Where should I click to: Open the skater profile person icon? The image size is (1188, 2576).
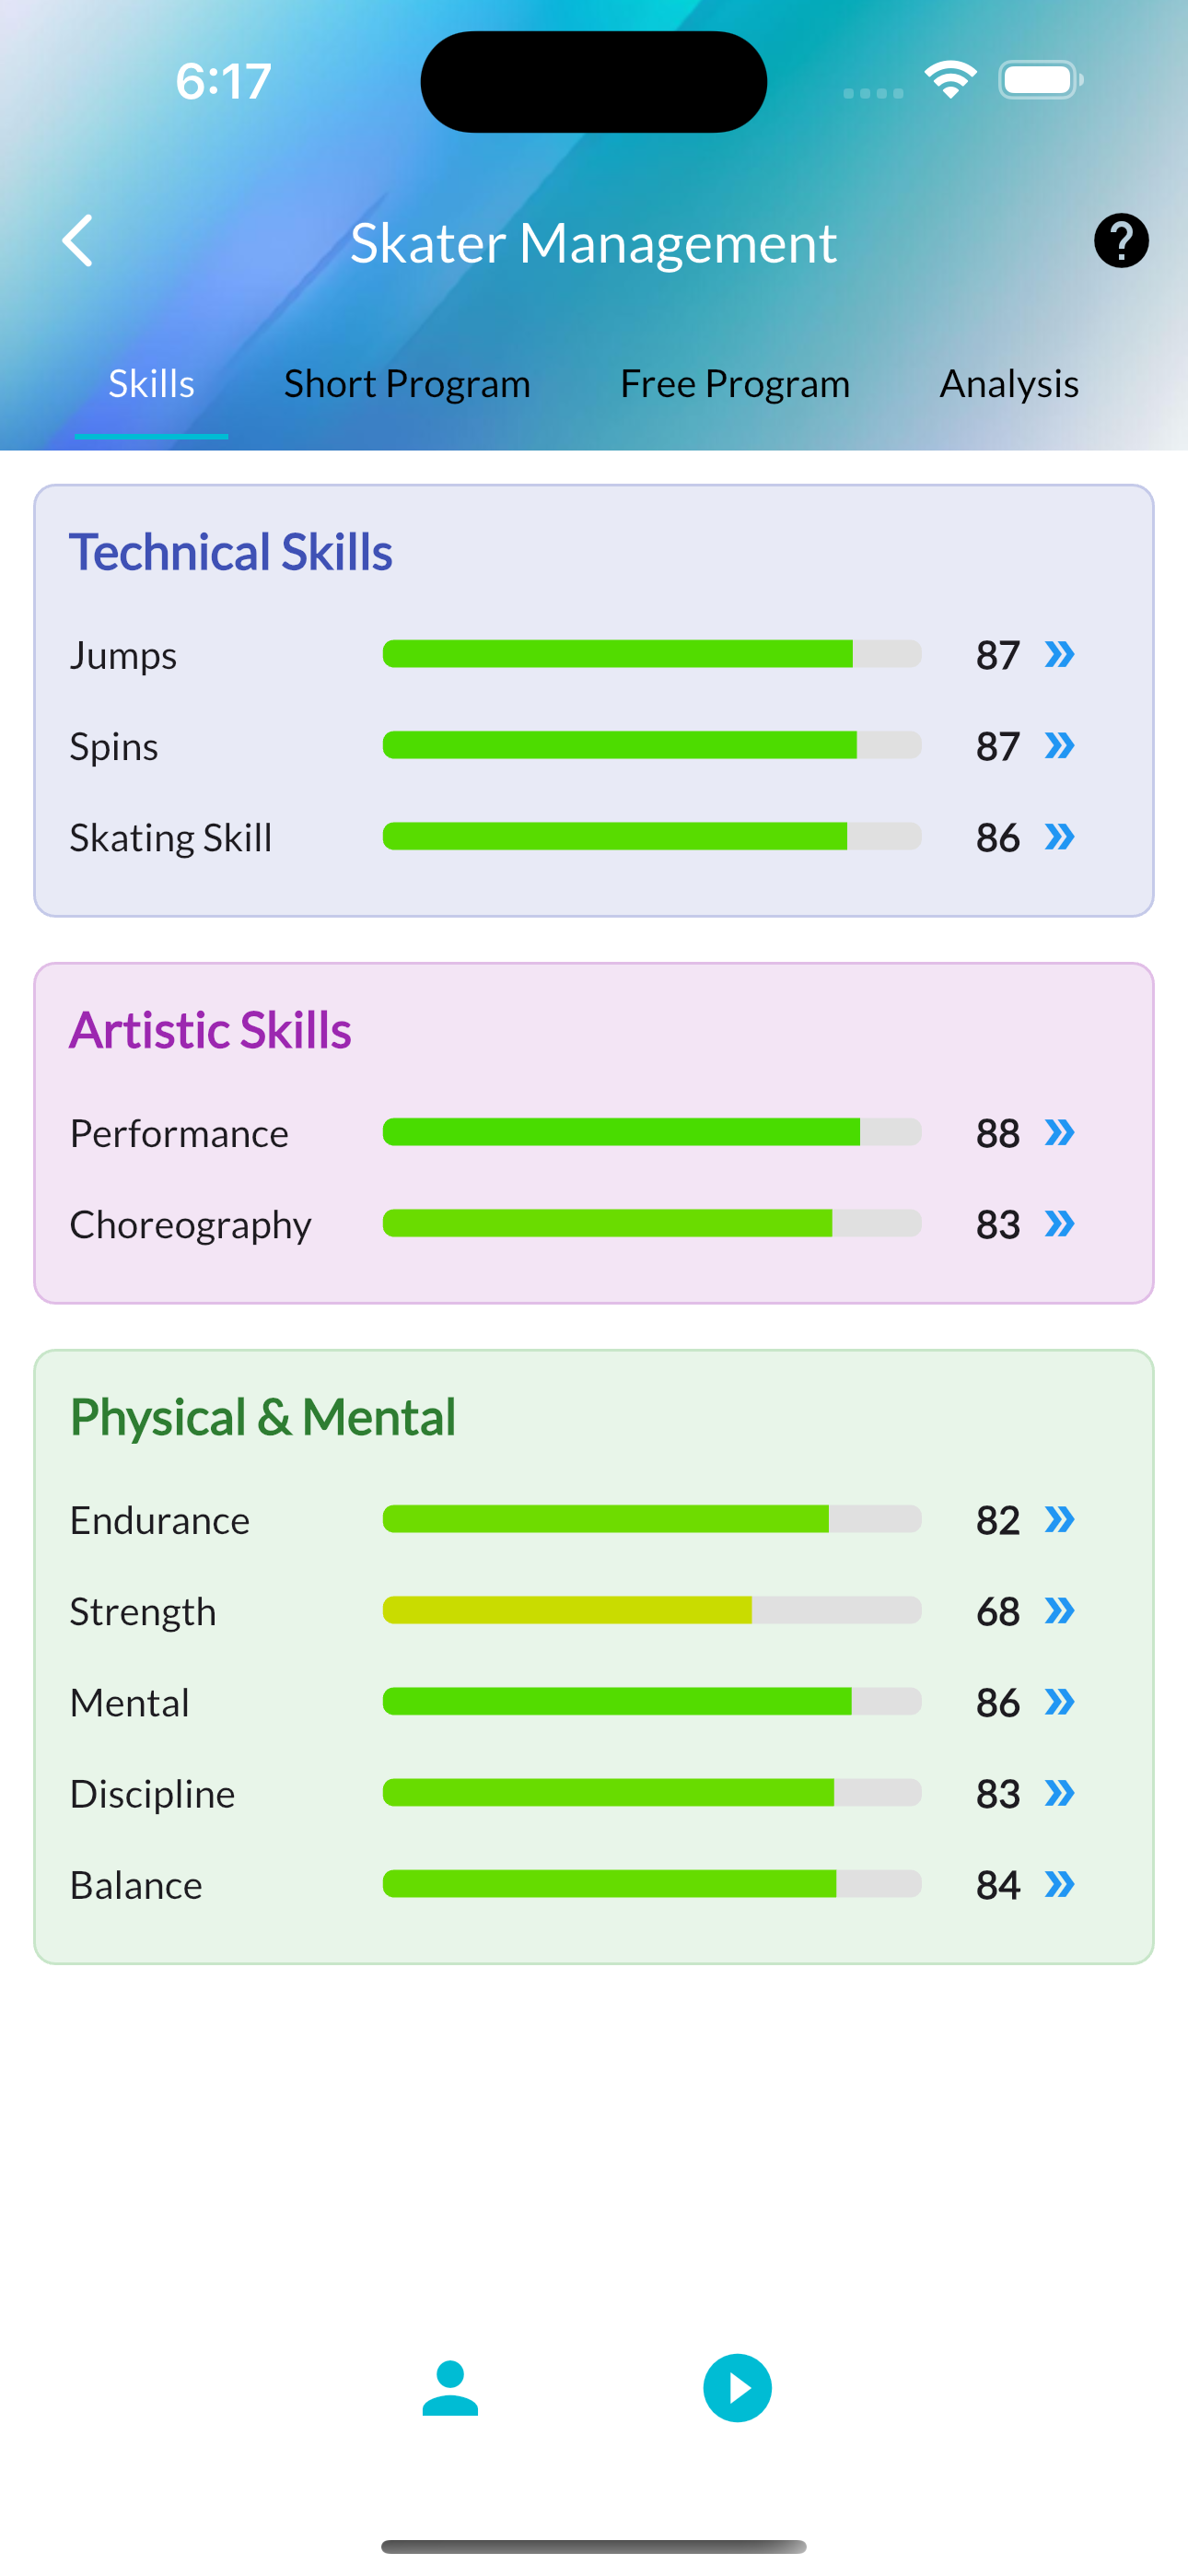point(450,2387)
